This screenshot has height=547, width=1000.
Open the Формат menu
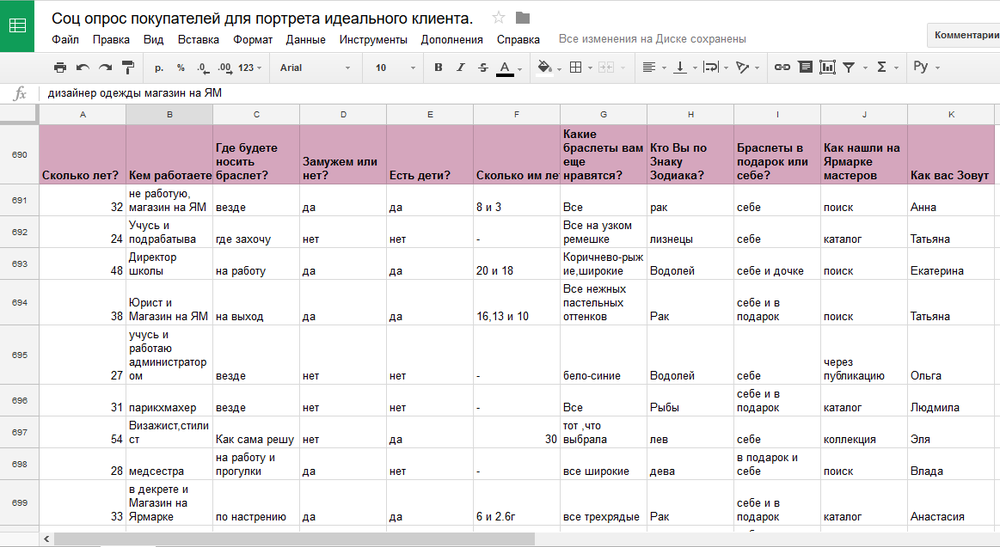pos(252,40)
